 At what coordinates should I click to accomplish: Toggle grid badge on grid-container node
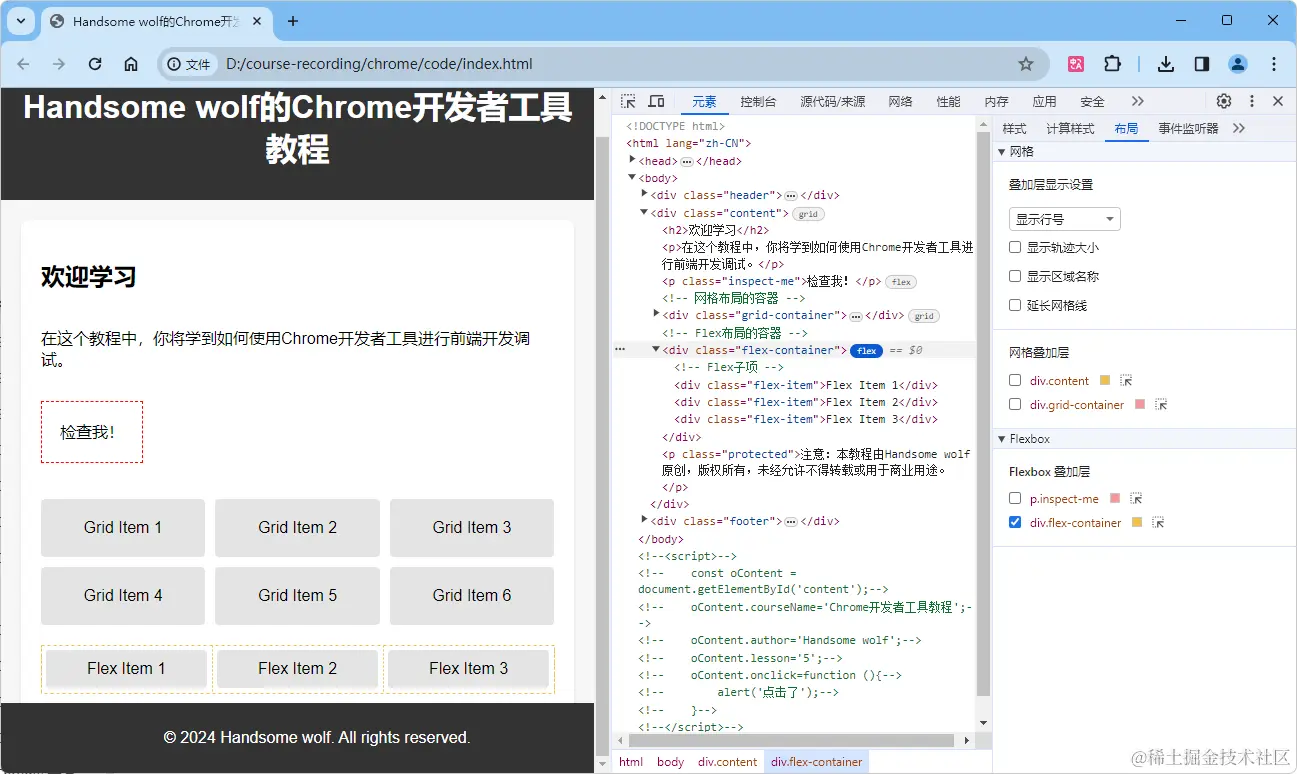pos(924,316)
